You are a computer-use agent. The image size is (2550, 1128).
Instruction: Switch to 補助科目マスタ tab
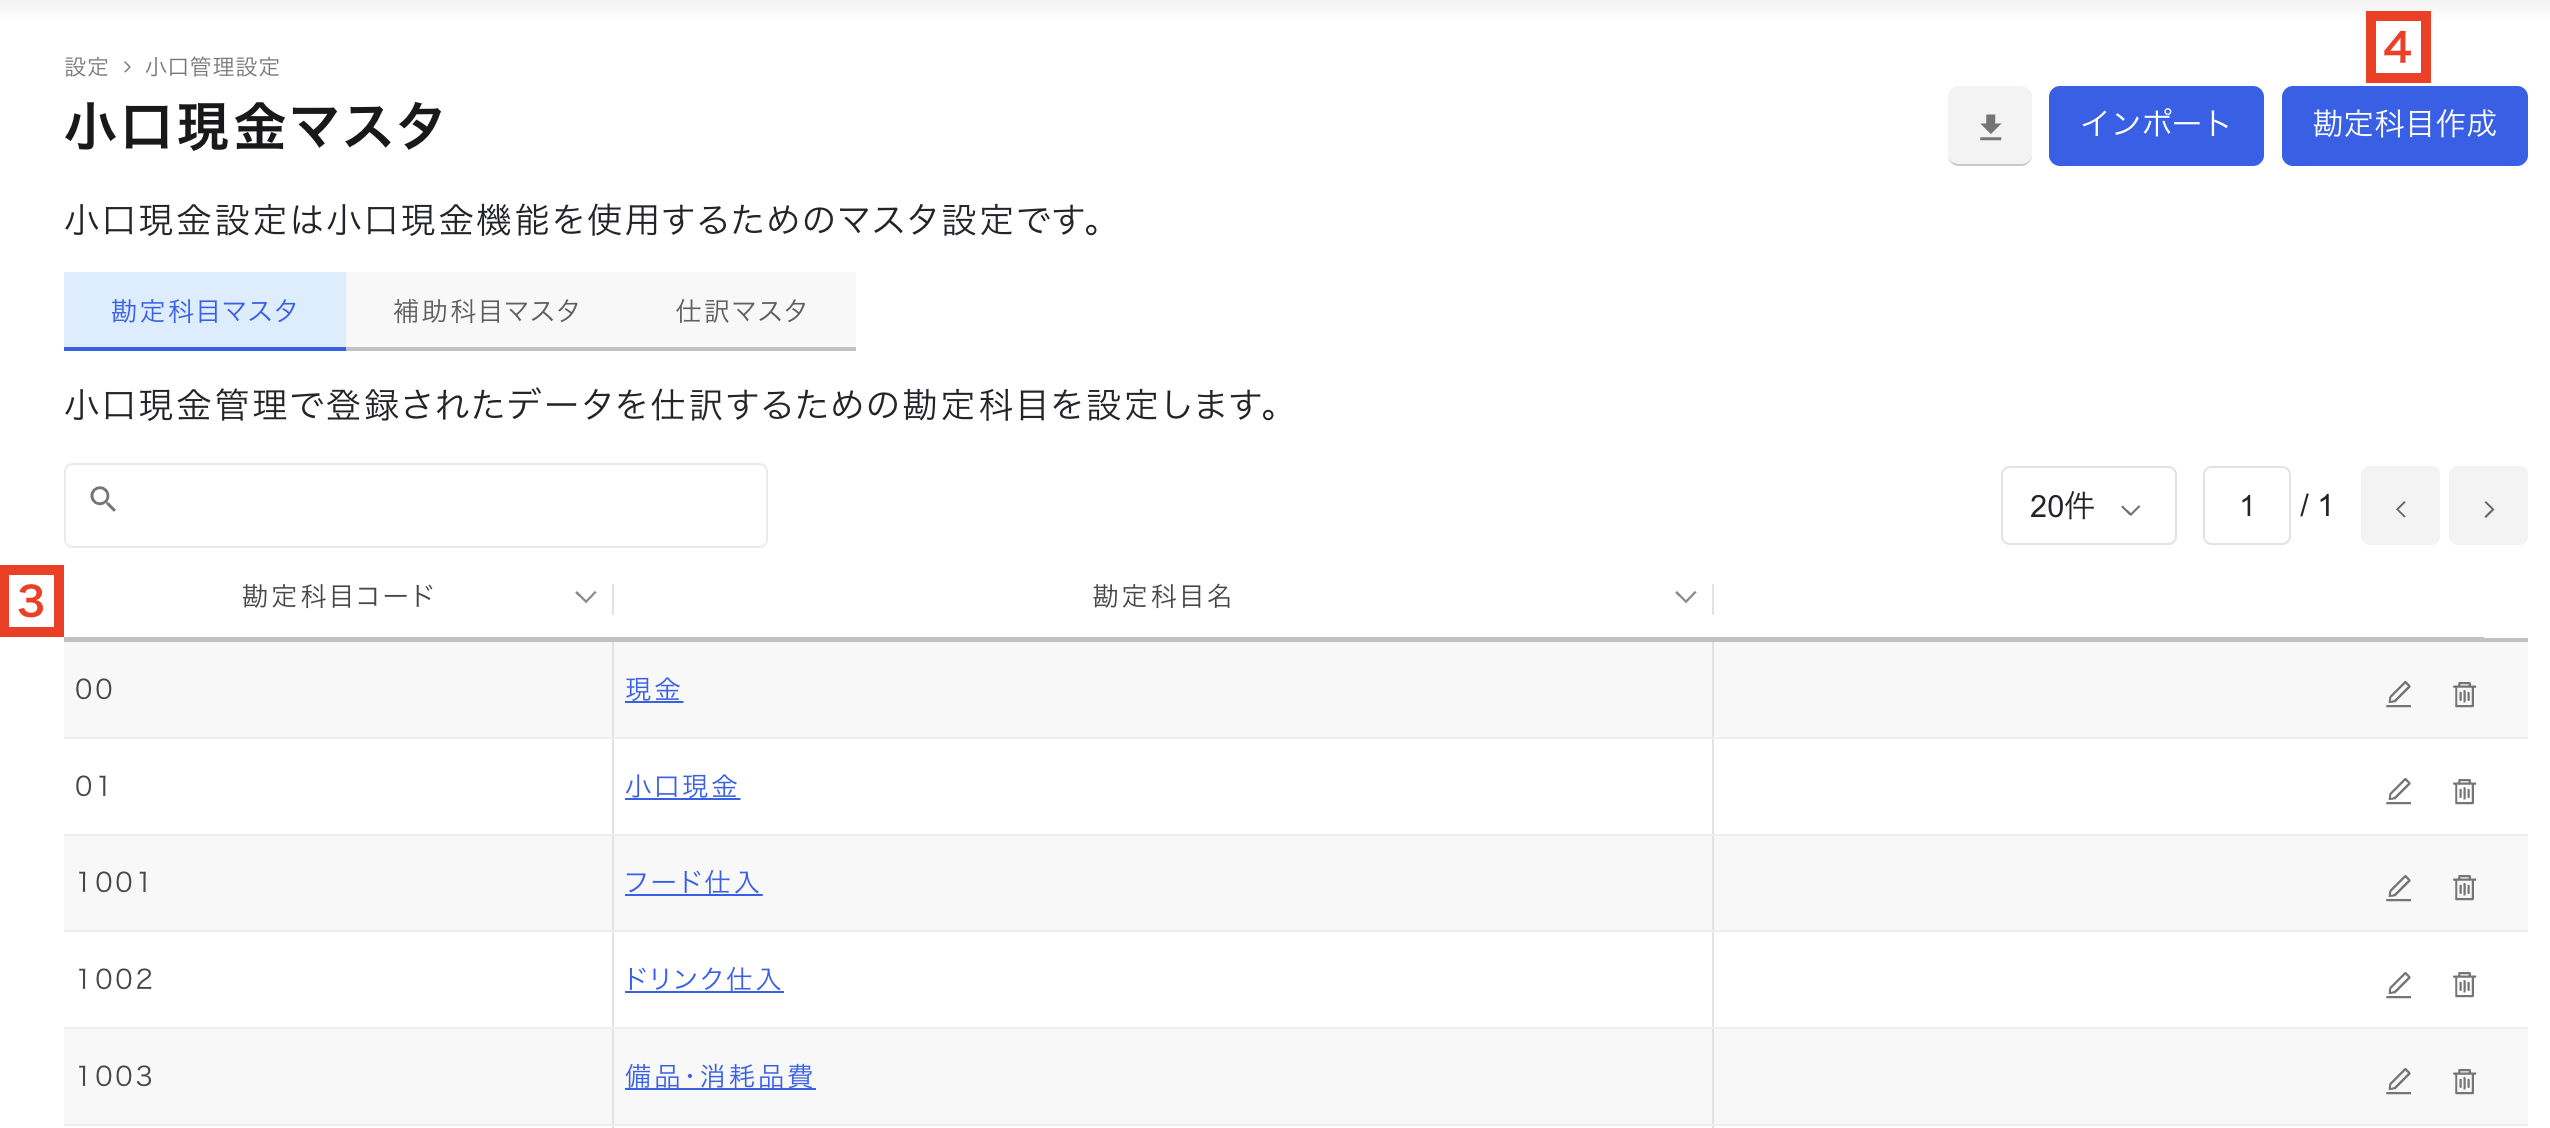pos(486,311)
